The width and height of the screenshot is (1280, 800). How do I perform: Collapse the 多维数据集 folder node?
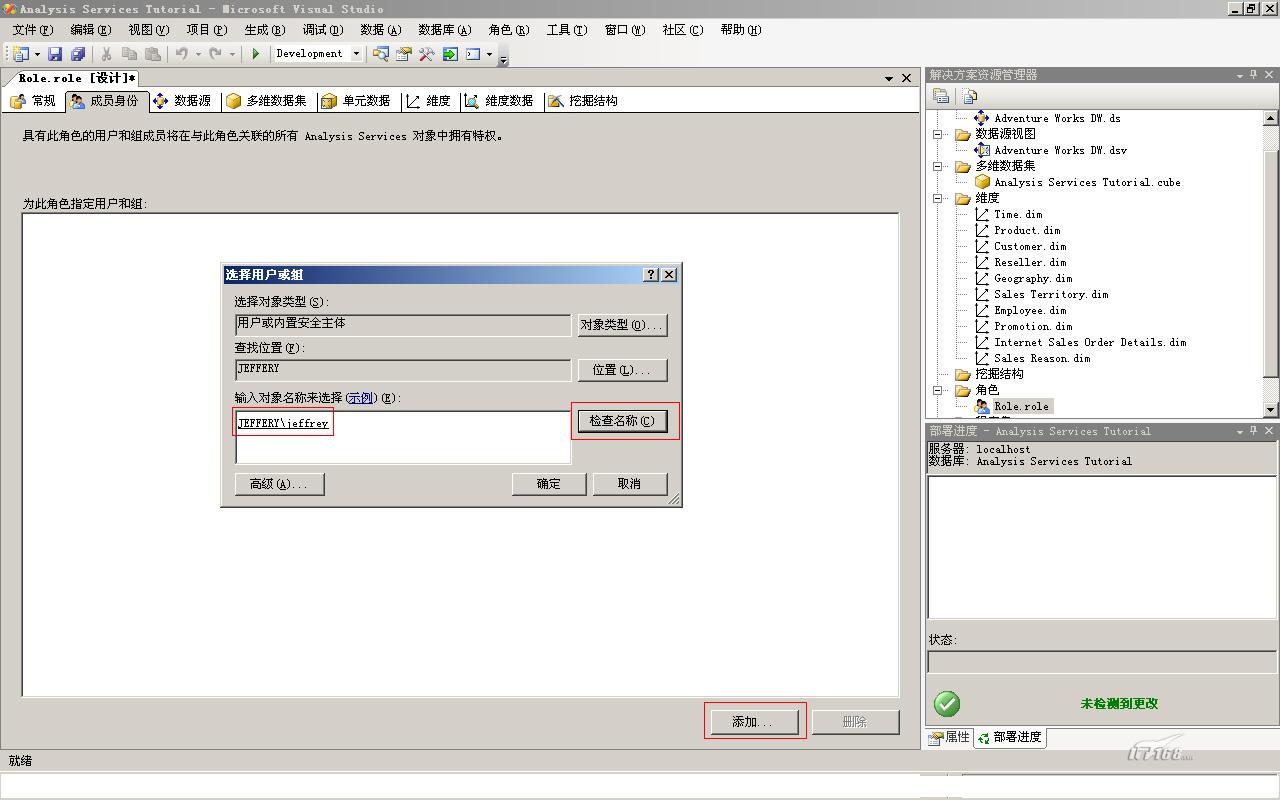(938, 166)
